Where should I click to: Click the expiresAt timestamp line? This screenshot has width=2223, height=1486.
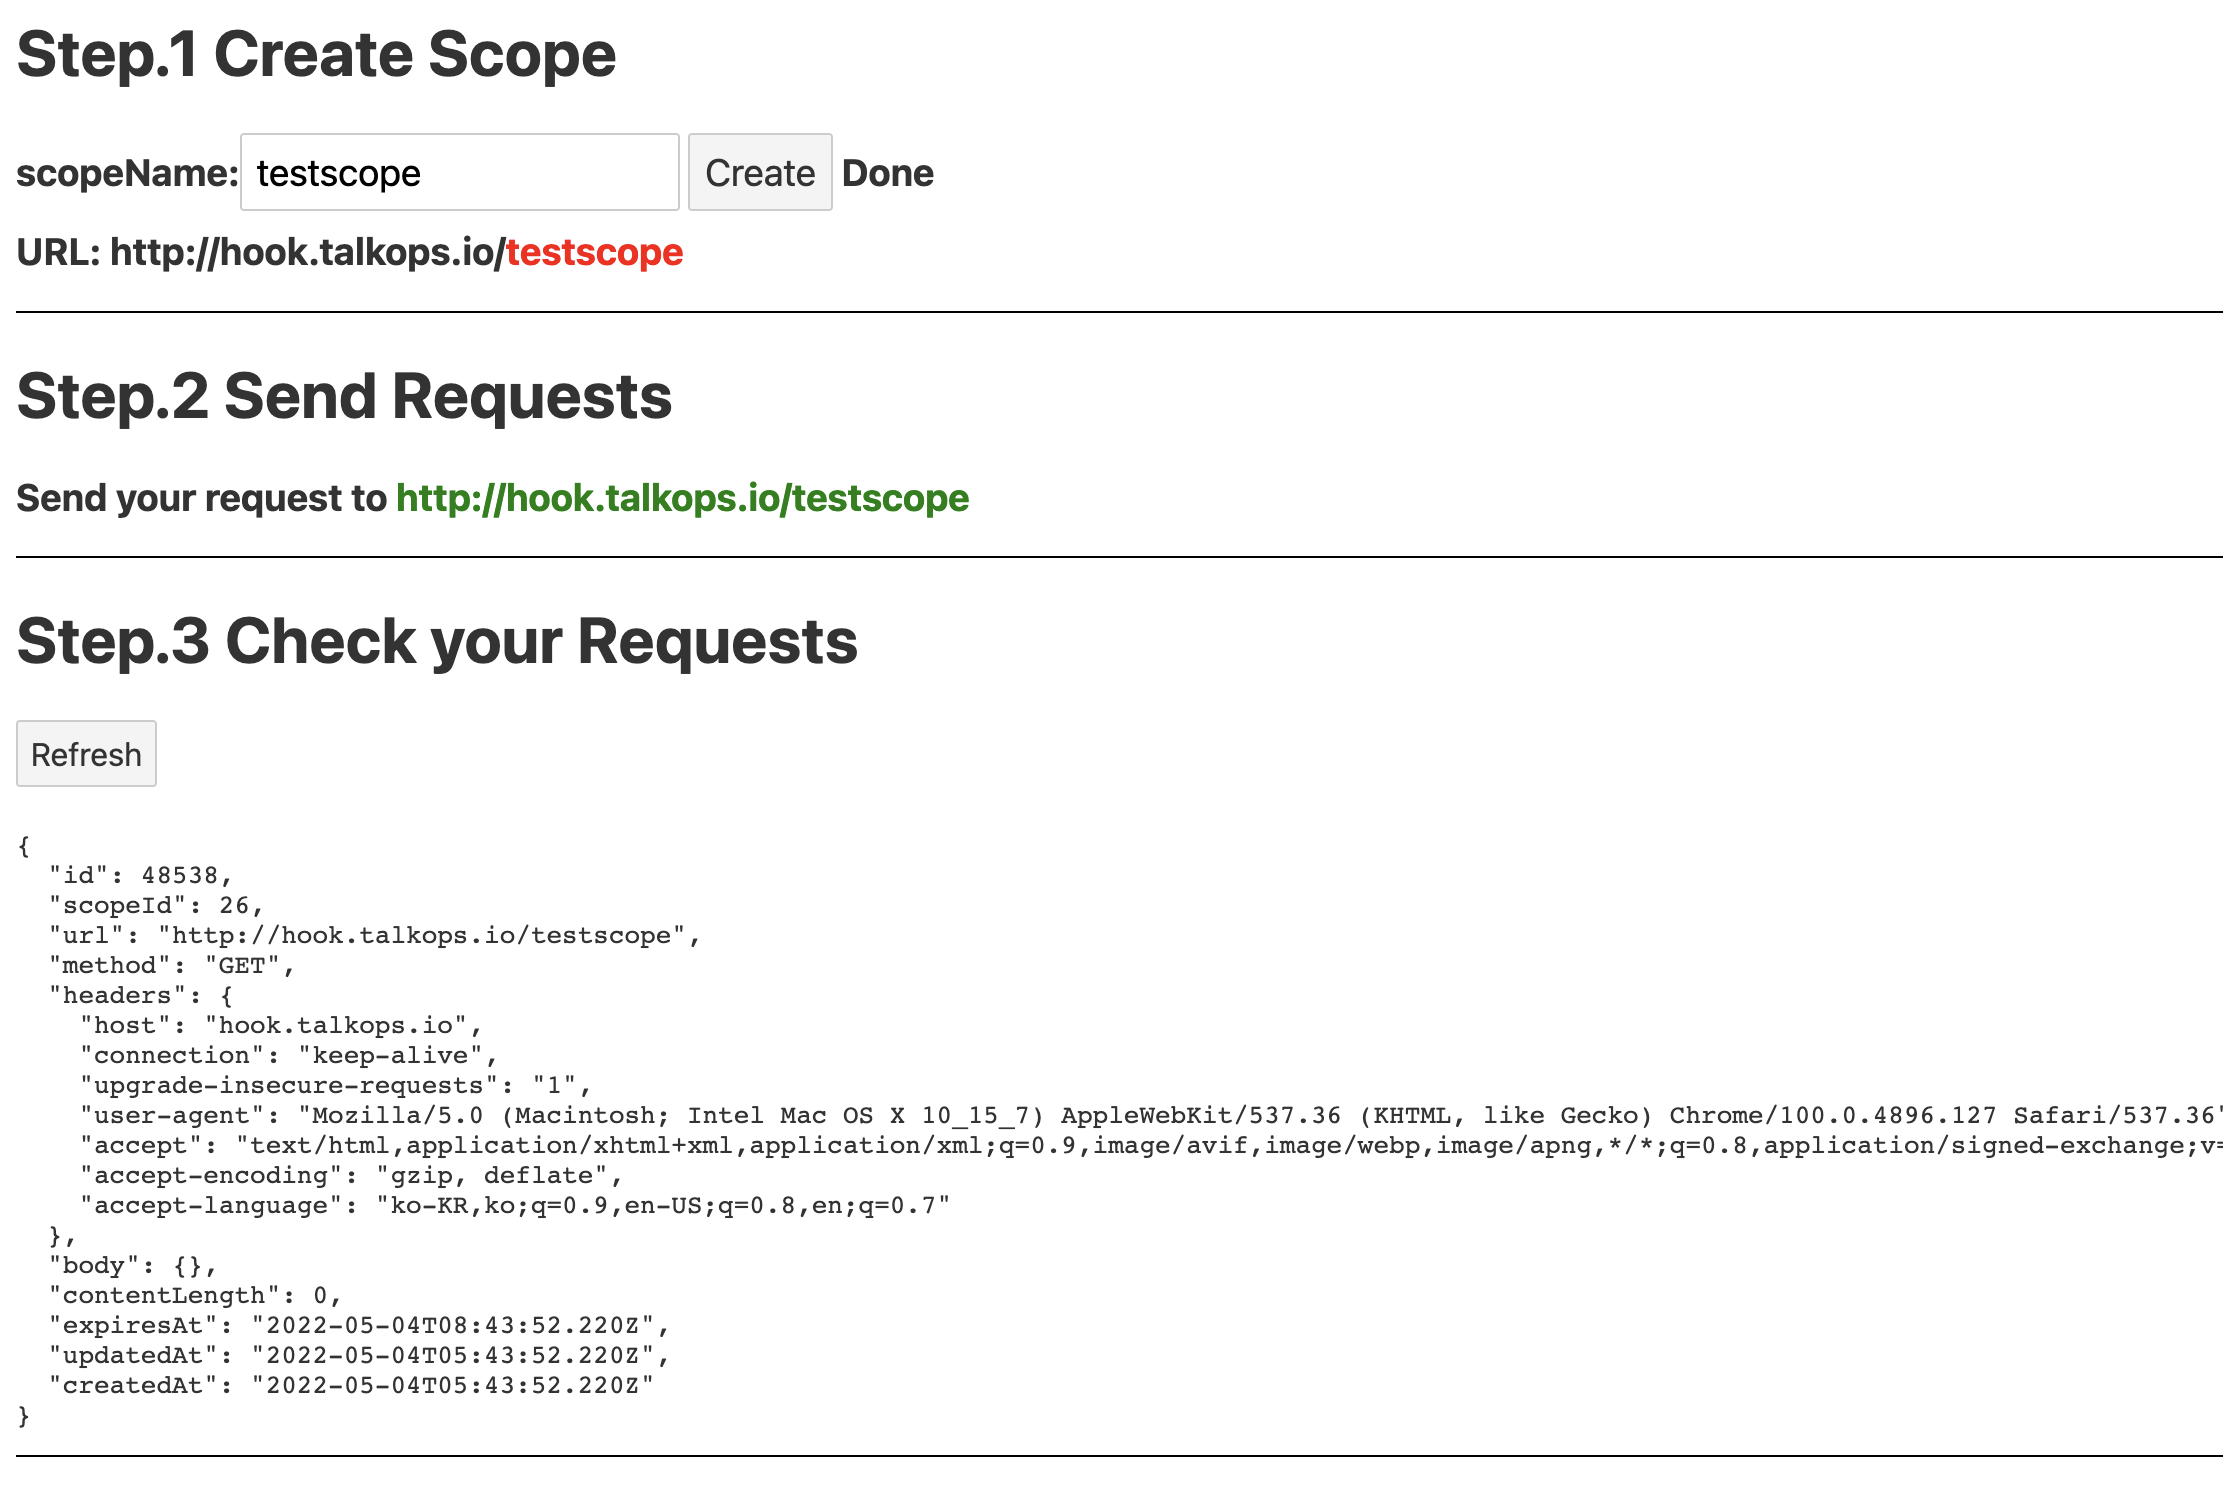point(359,1326)
